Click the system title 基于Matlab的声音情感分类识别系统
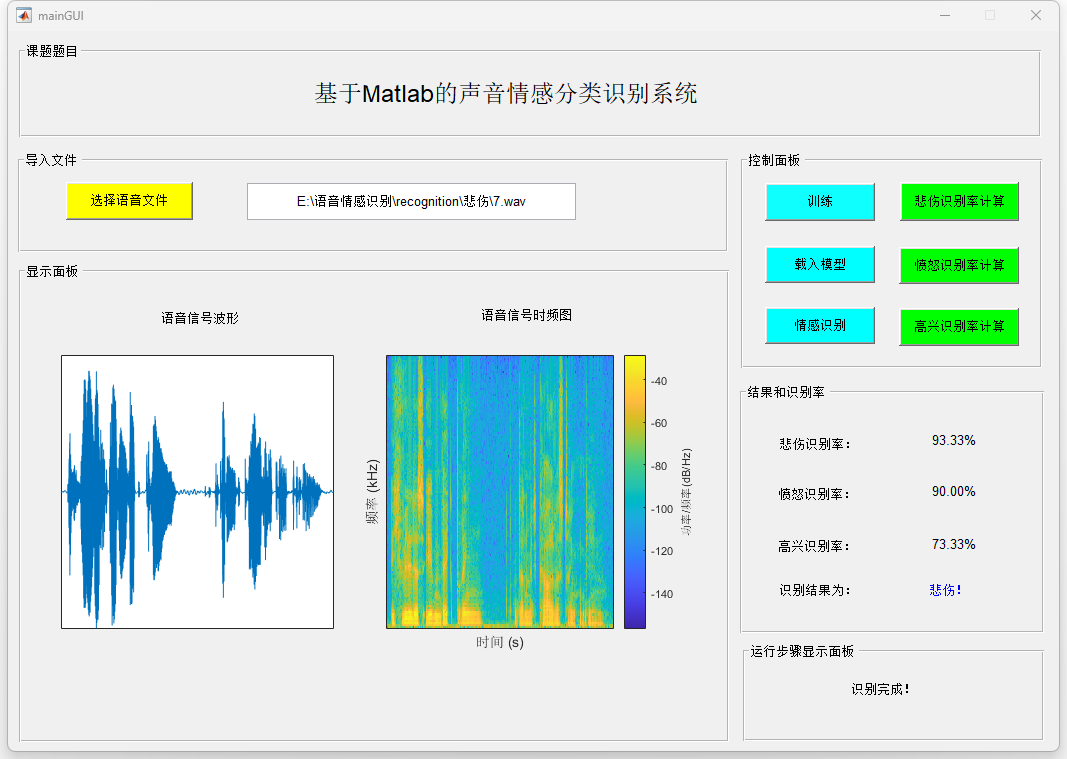Screen dimensions: 1067x759 (x=506, y=94)
